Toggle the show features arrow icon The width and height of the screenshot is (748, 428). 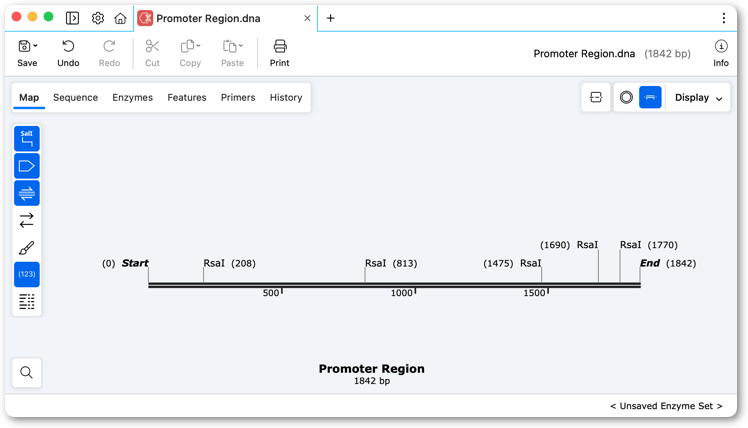point(27,166)
